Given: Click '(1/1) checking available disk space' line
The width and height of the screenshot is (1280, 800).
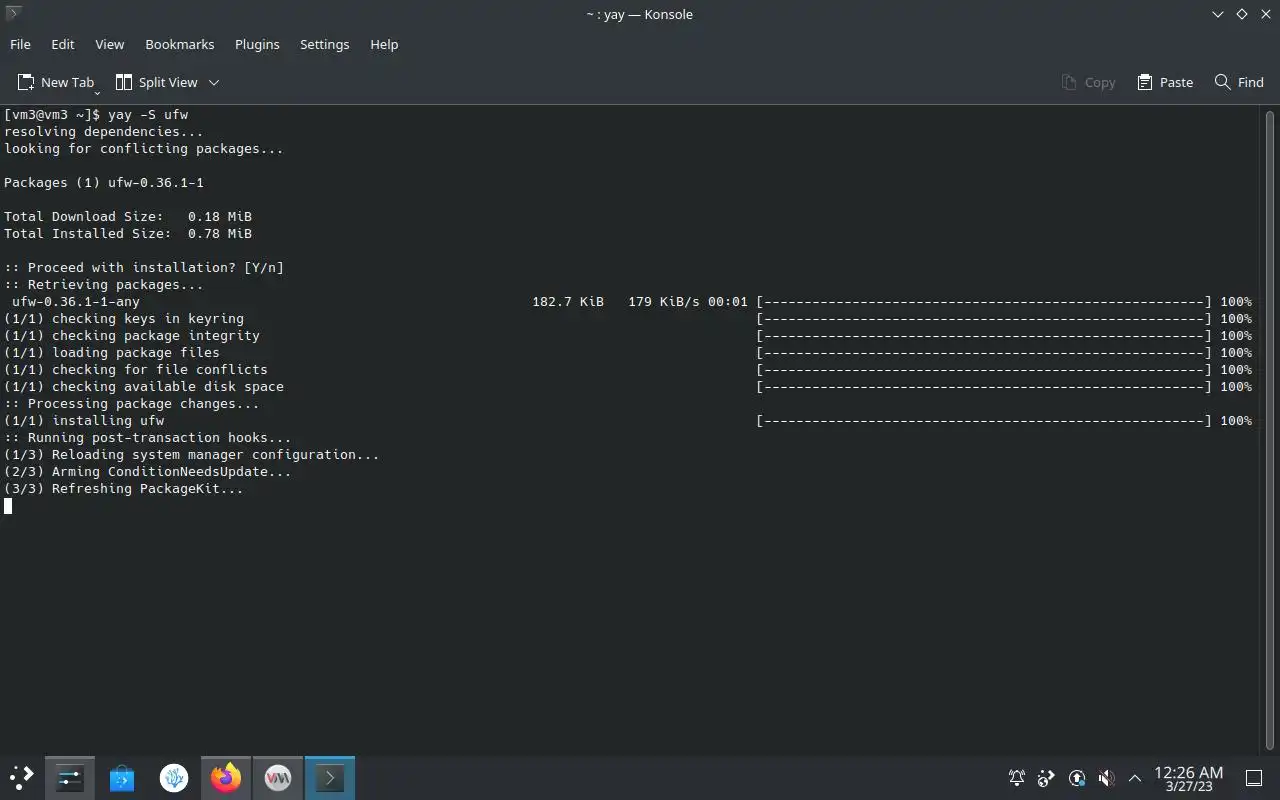Looking at the screenshot, I should tap(144, 386).
